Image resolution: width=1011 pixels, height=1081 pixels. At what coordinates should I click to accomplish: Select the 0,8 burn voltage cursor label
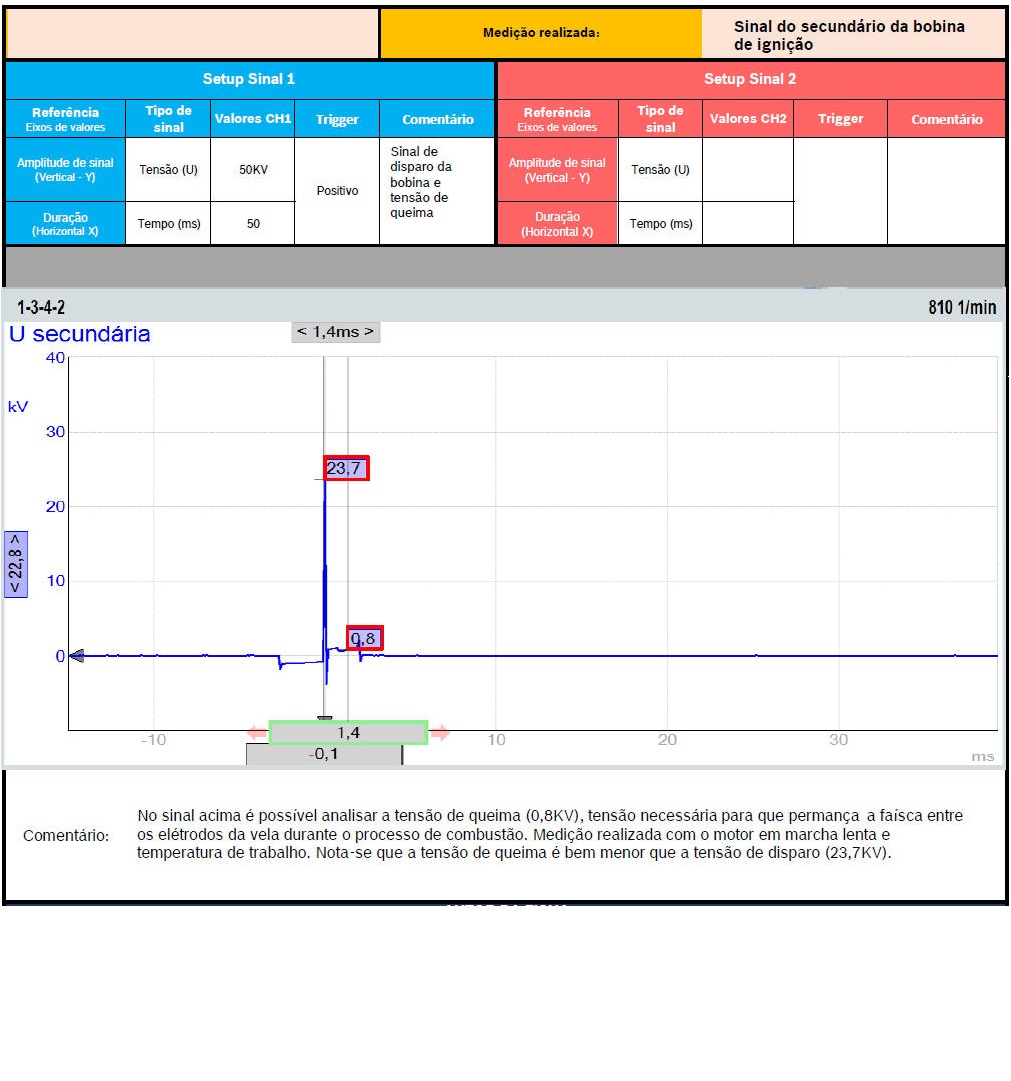coord(365,638)
